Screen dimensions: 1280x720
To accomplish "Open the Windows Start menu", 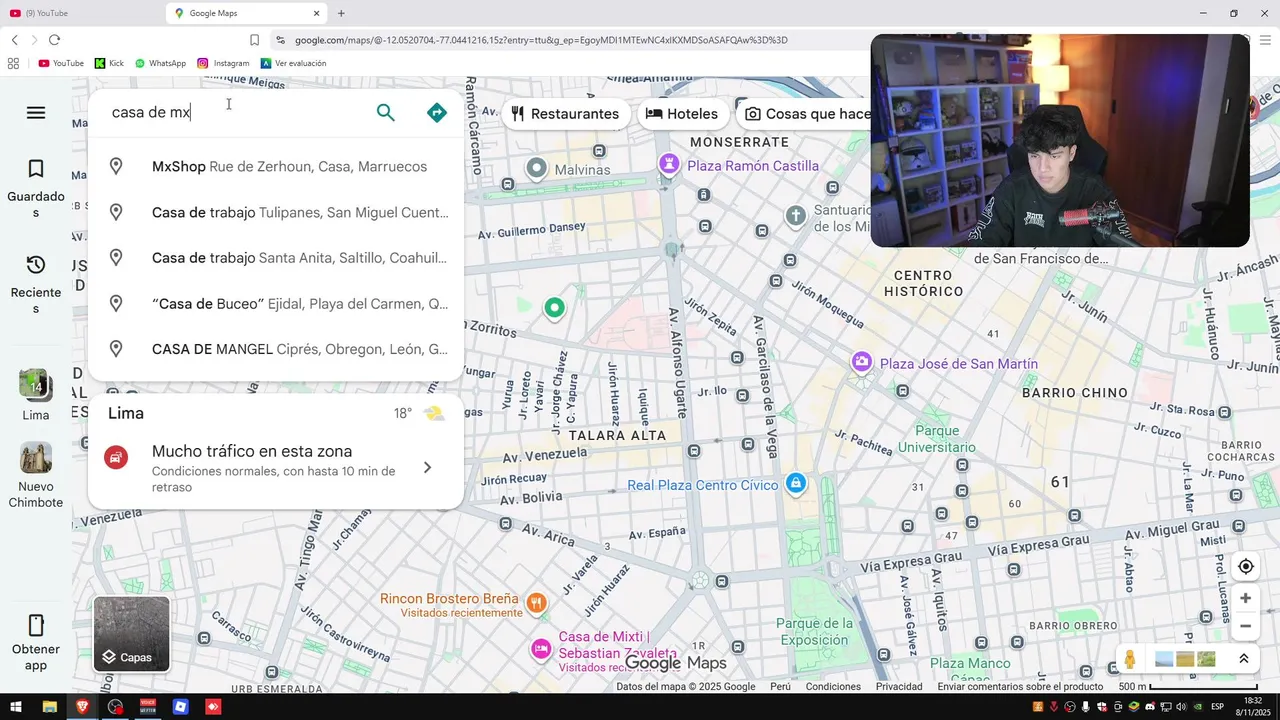I will (16, 707).
